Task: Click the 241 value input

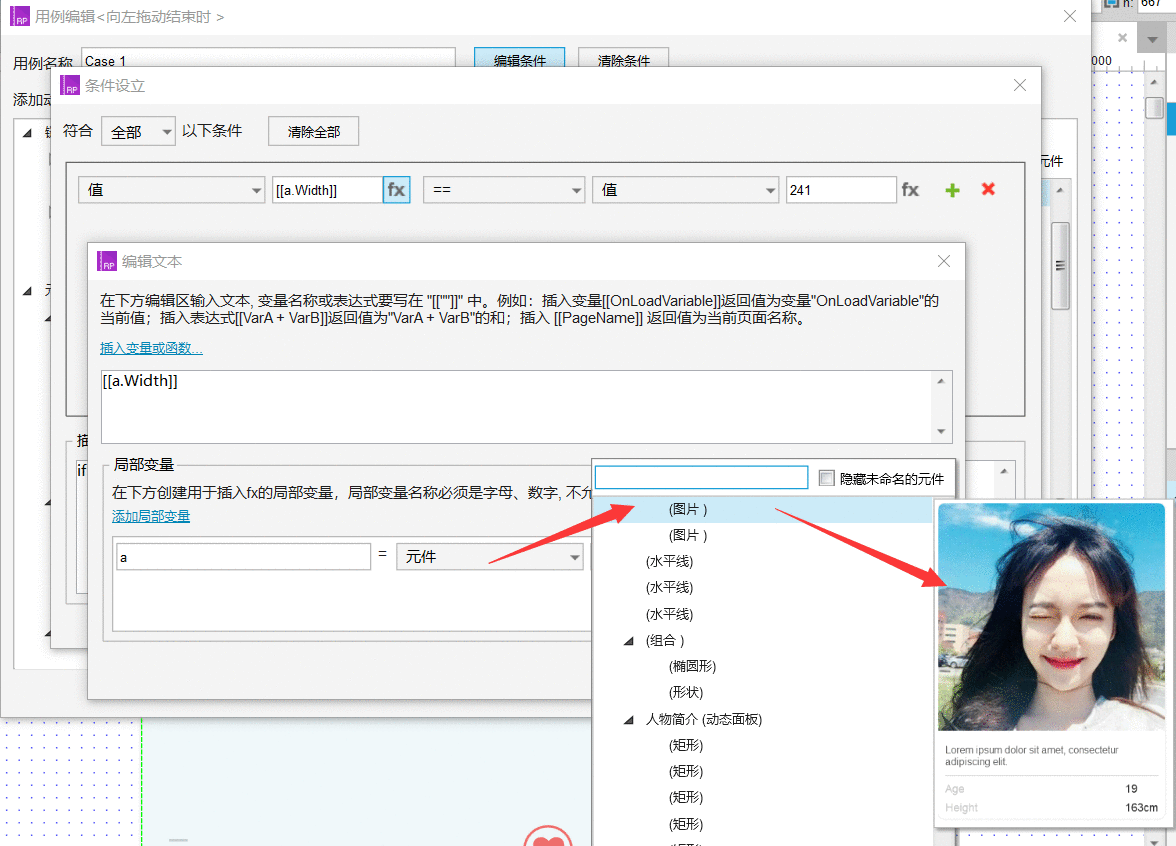Action: click(x=841, y=190)
